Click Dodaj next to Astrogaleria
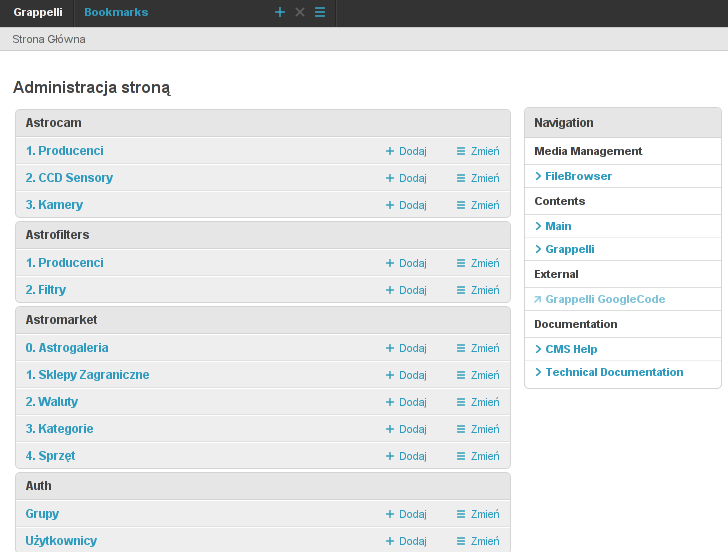Viewport: 728px width, 552px height. 406,348
